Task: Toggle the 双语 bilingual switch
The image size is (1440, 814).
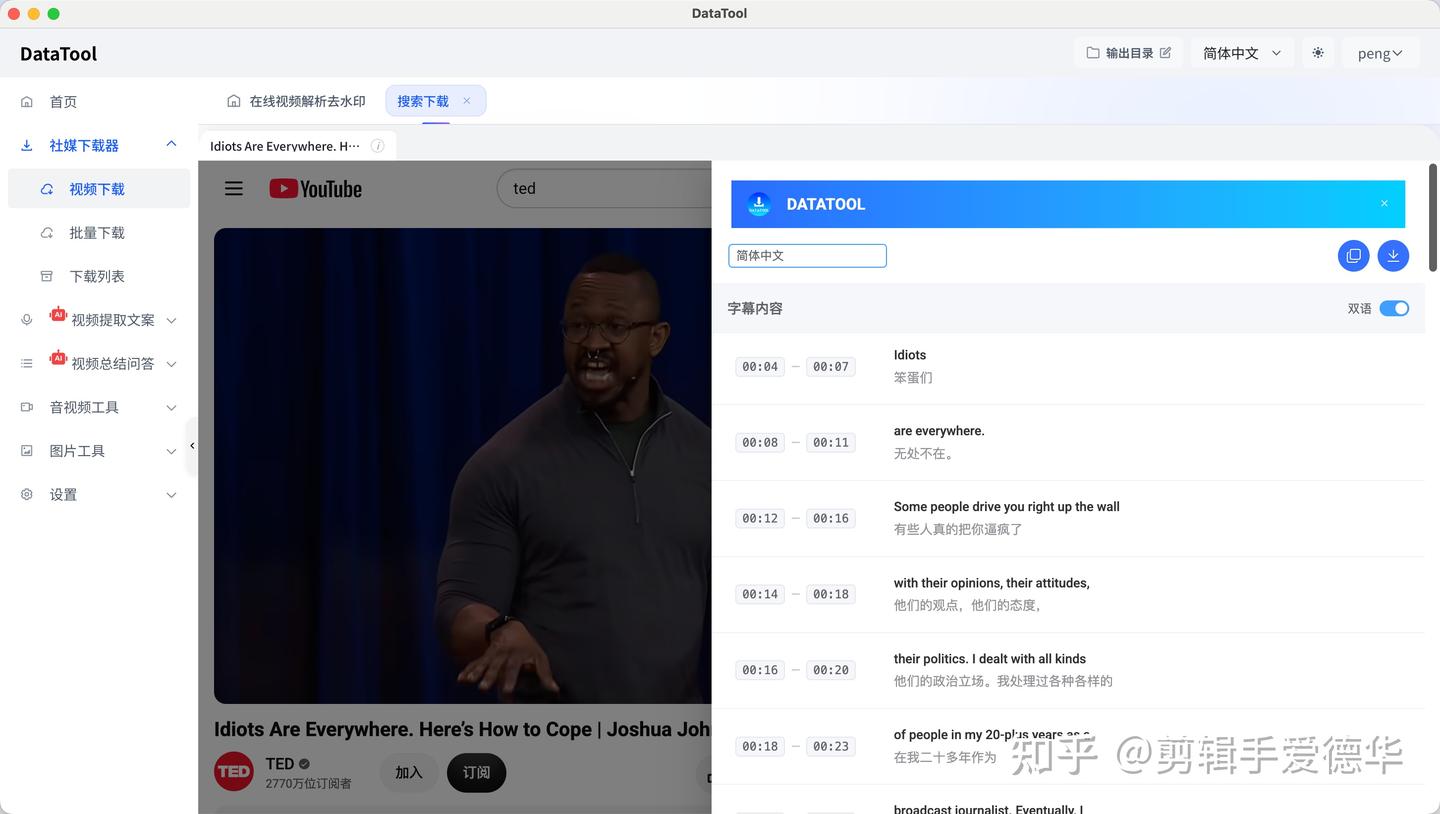Action: [x=1394, y=308]
